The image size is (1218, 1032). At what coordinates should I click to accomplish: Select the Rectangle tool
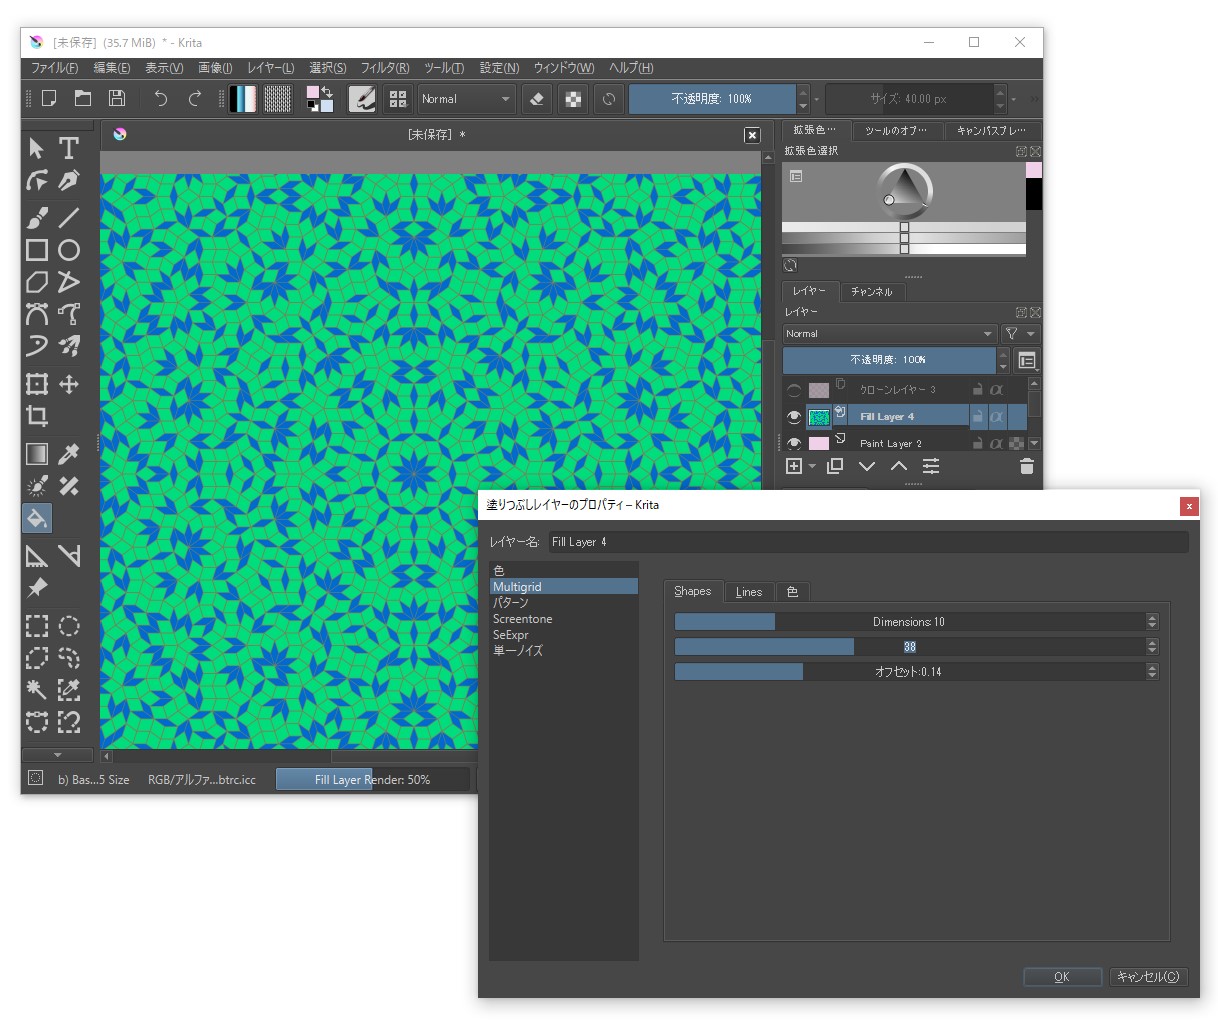(x=37, y=250)
